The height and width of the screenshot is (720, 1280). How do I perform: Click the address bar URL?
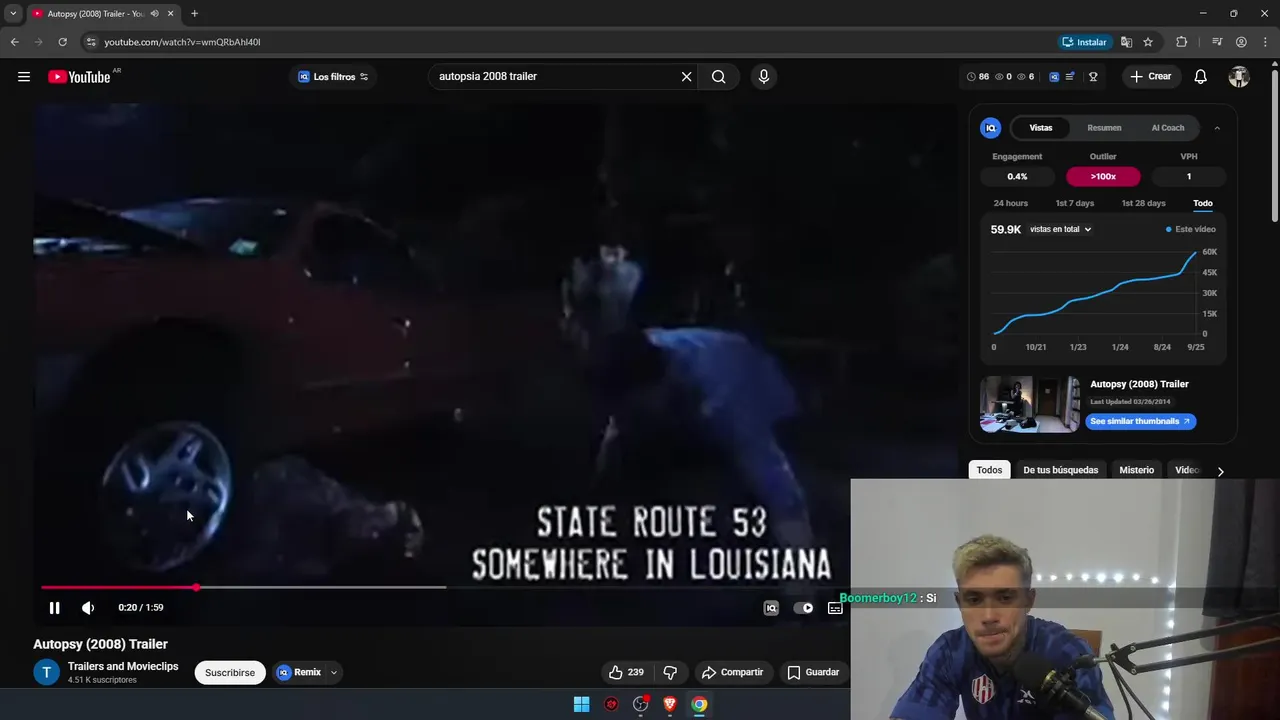point(182,42)
